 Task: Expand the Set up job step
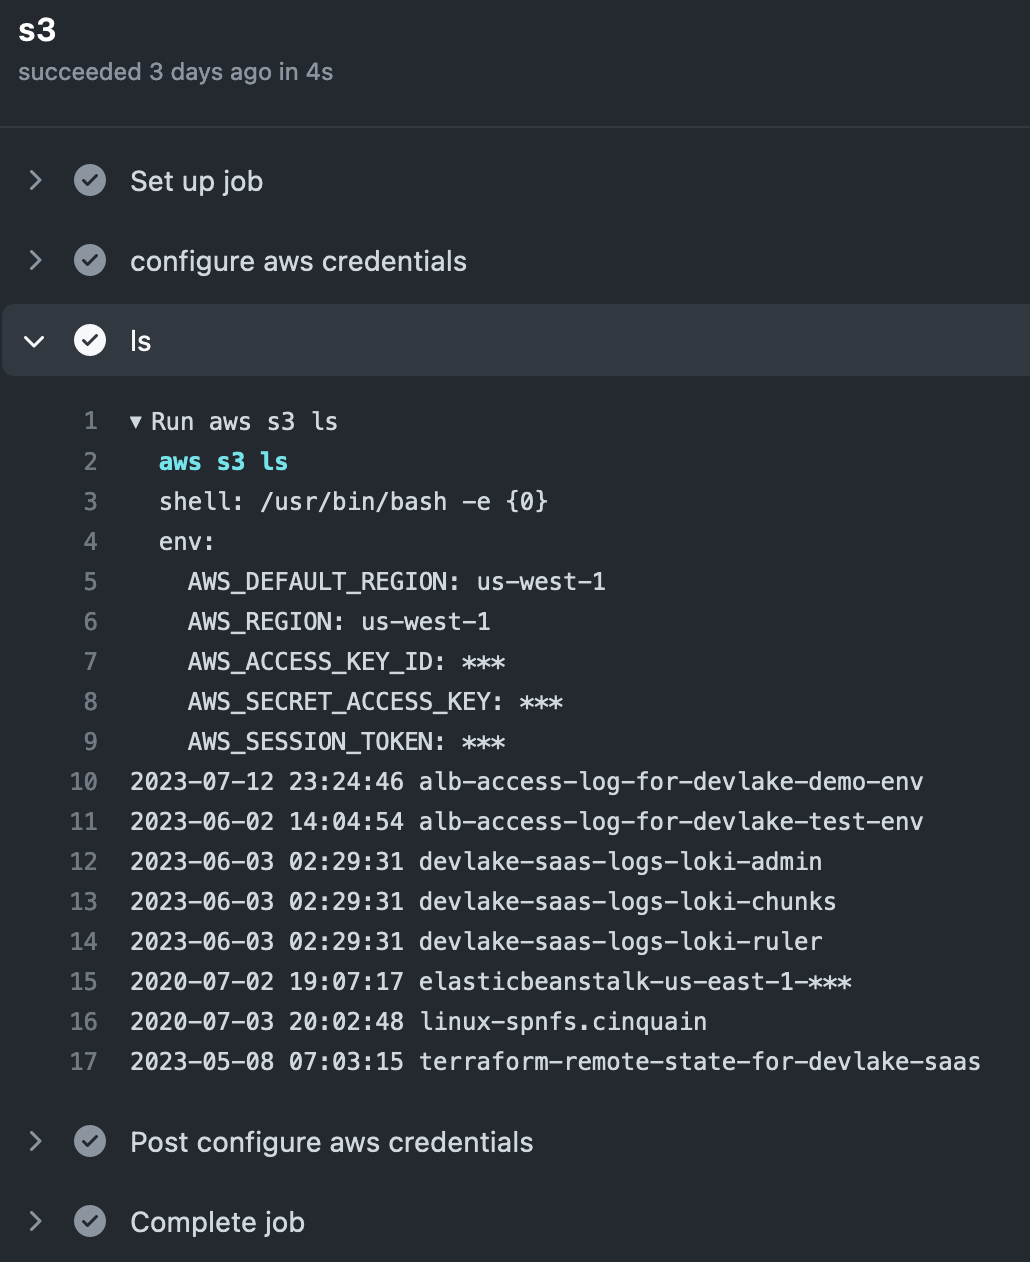point(35,181)
